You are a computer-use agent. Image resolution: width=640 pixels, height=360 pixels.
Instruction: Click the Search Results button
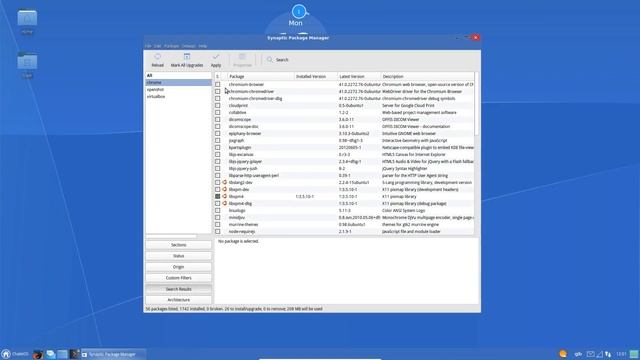(x=178, y=289)
